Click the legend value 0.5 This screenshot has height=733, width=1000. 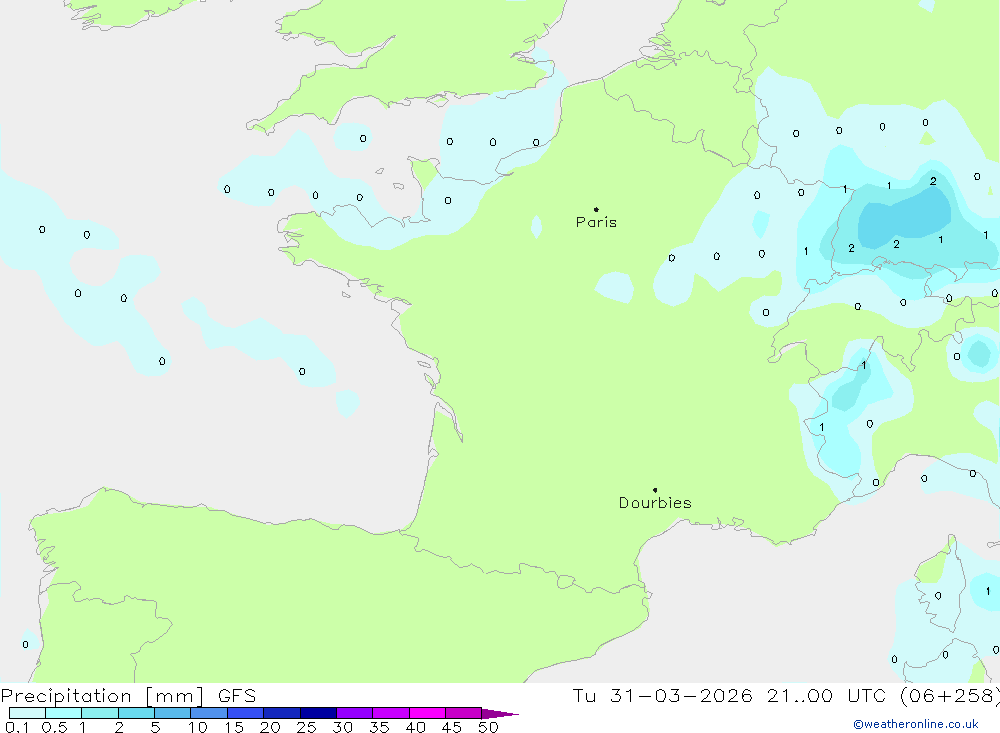[54, 727]
